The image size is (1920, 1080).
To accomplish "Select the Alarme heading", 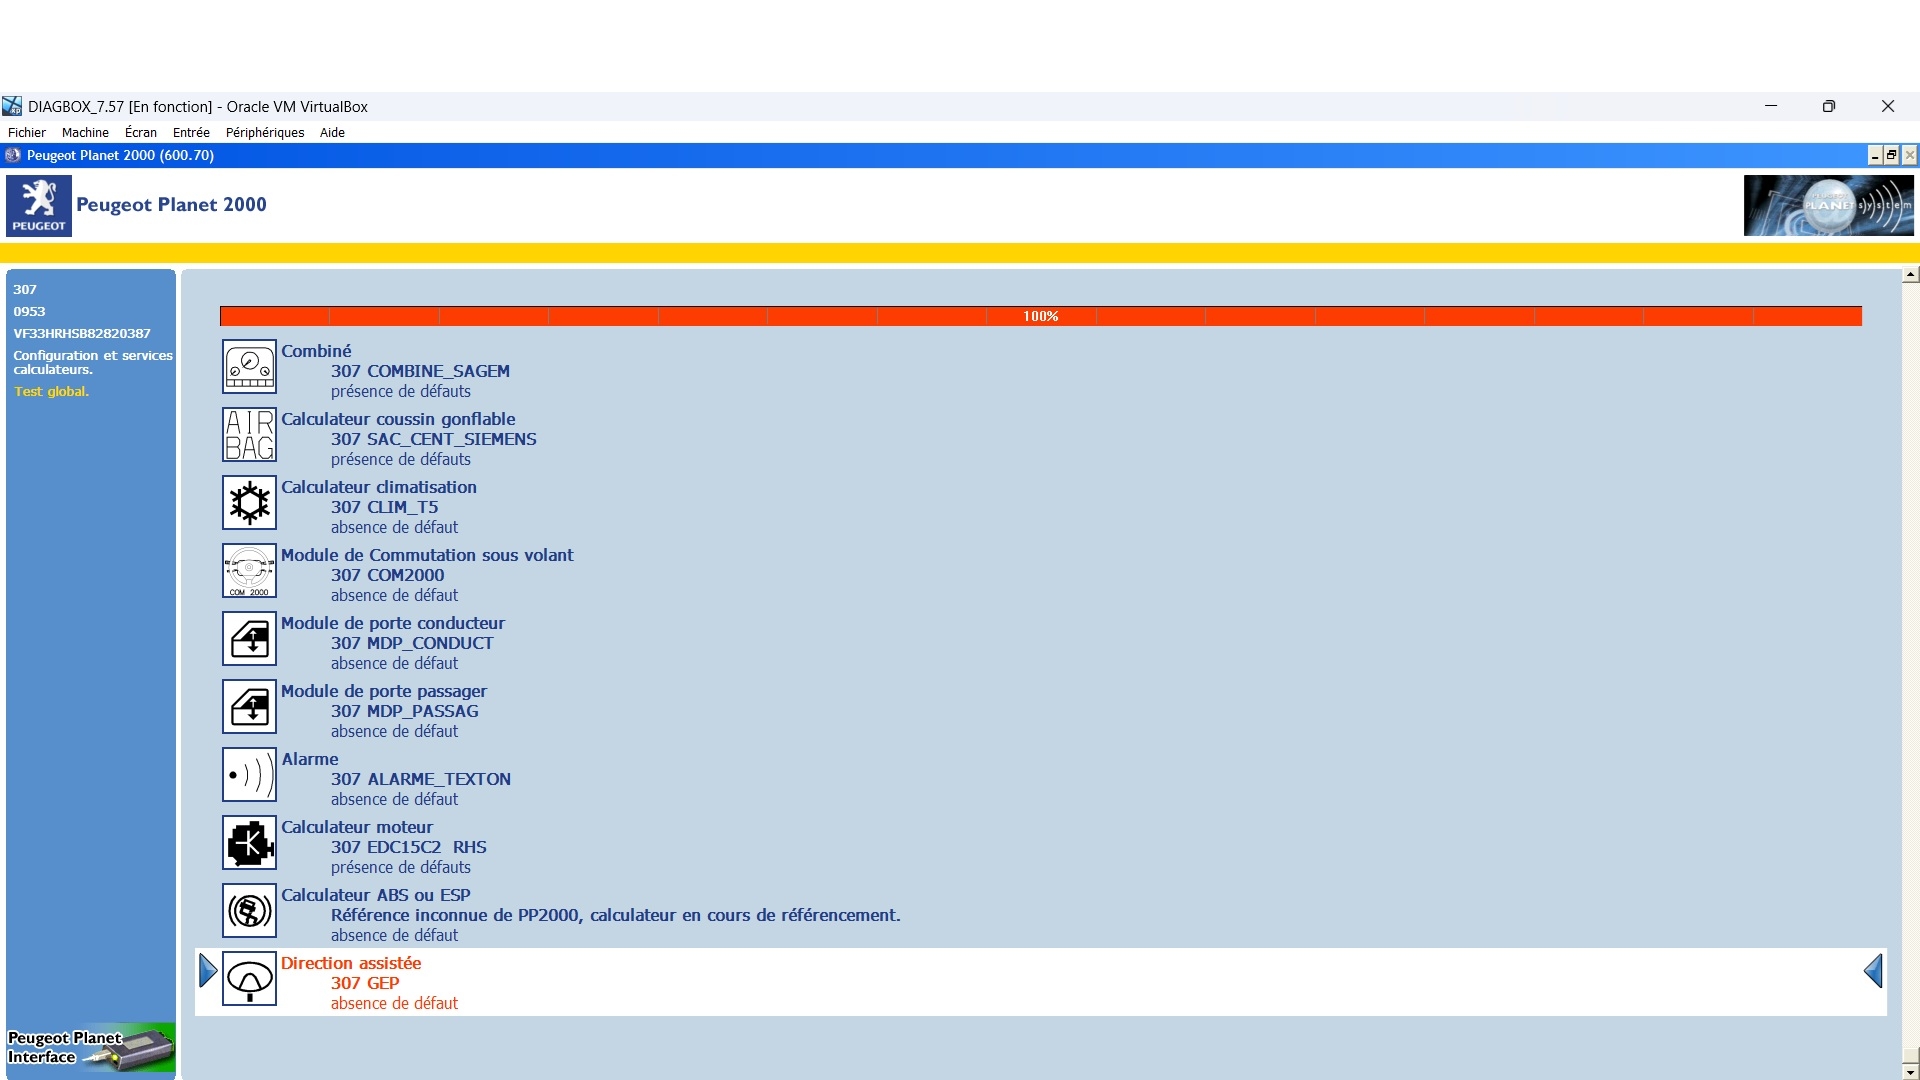I will pyautogui.click(x=310, y=759).
